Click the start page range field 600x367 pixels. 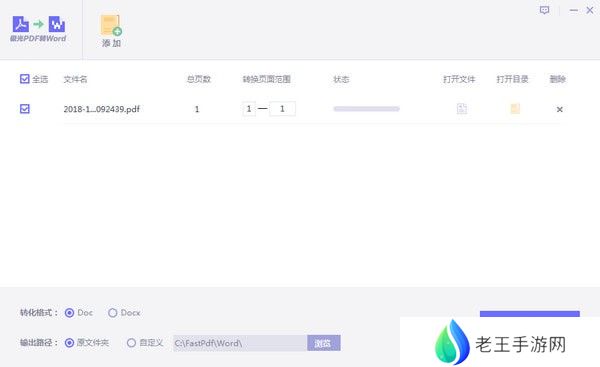pyautogui.click(x=249, y=109)
